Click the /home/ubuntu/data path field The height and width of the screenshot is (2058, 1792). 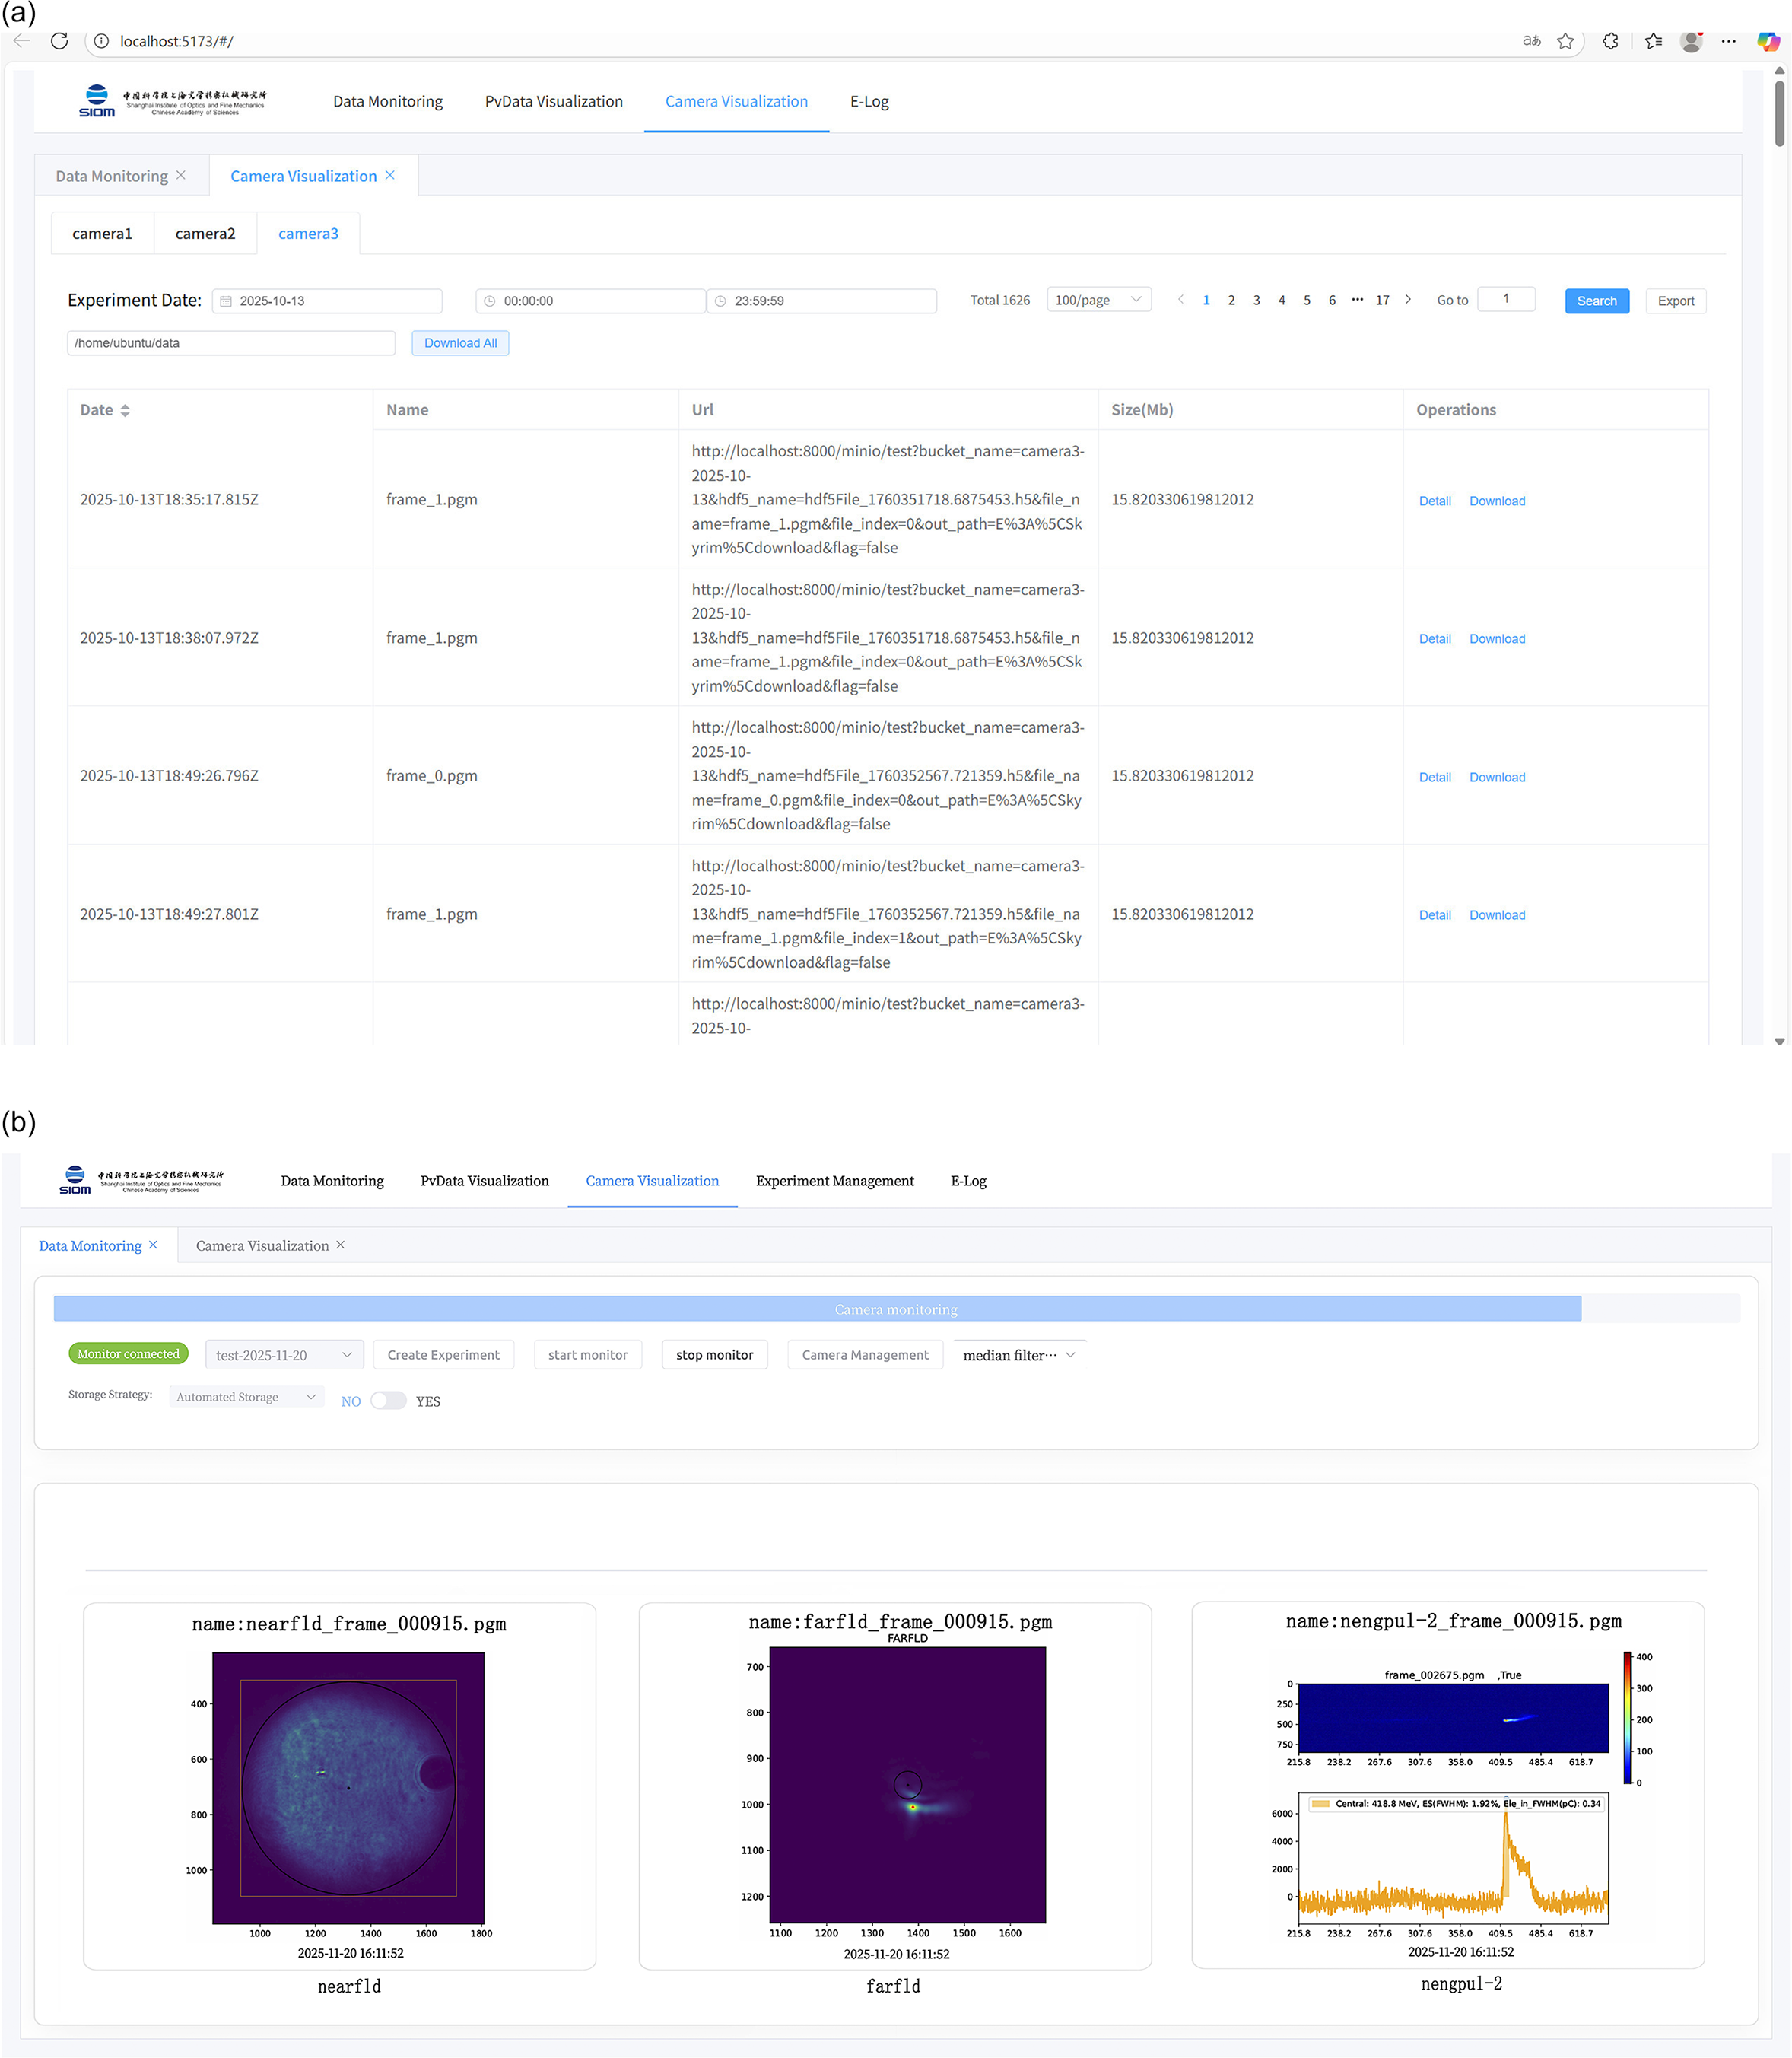coord(231,343)
